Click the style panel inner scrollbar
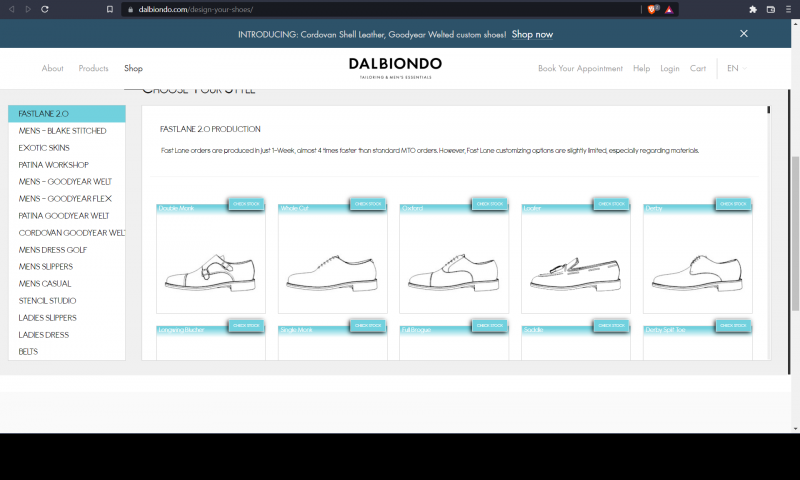This screenshot has height=480, width=800. pyautogui.click(x=768, y=110)
